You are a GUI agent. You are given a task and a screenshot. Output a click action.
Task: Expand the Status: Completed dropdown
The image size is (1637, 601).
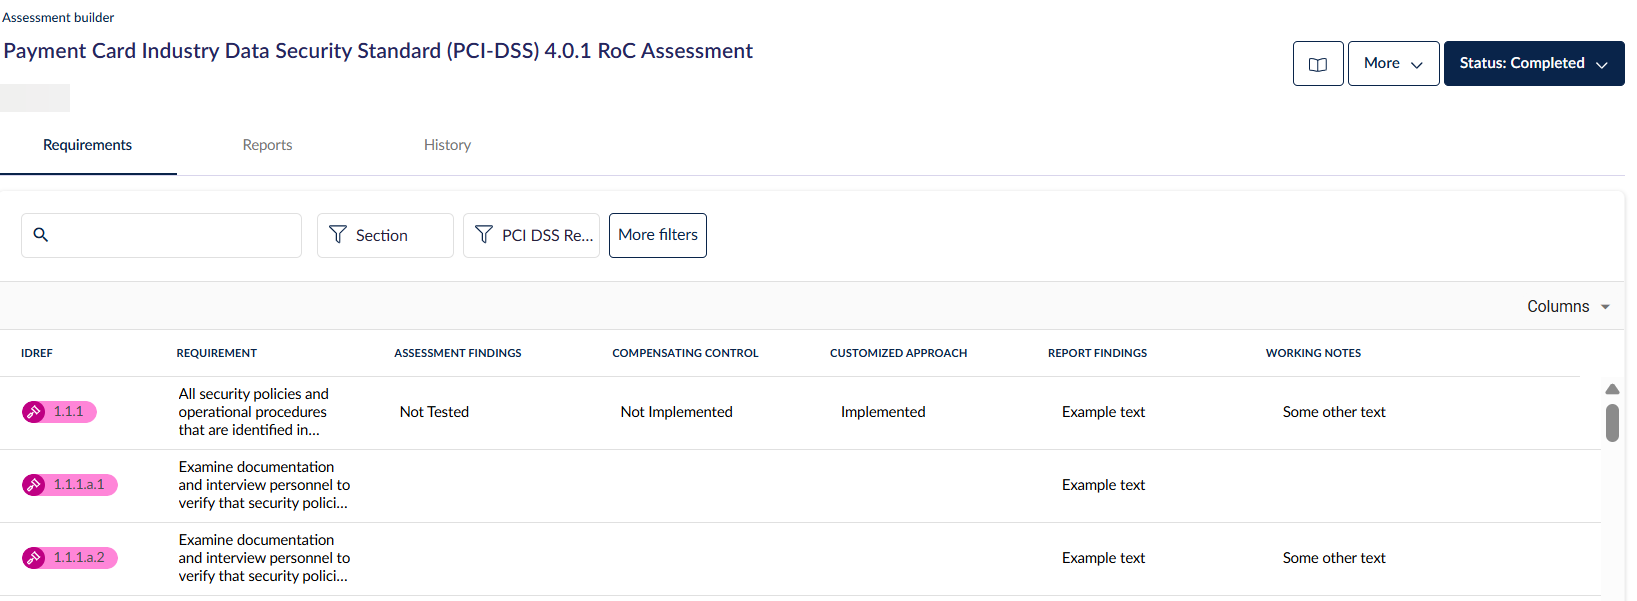1533,64
